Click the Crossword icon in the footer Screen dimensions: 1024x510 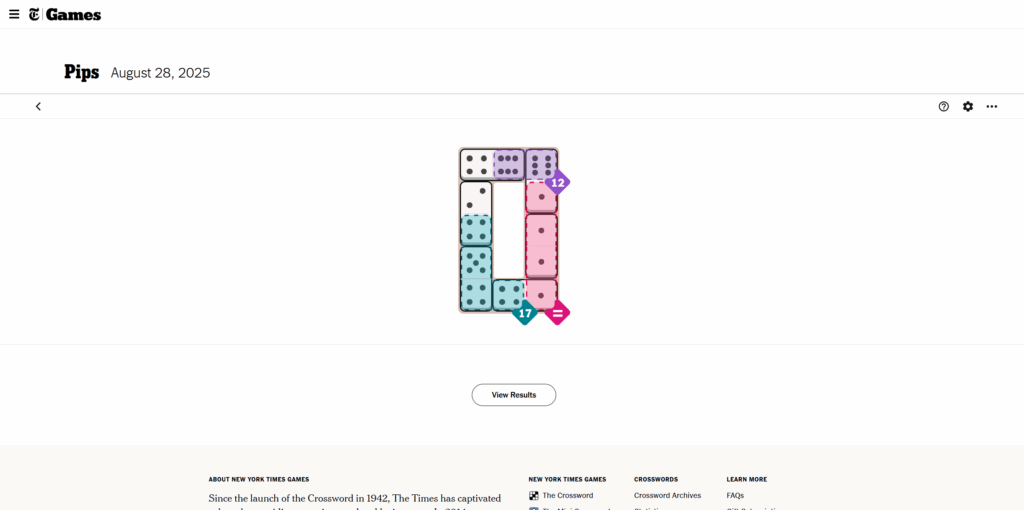click(x=534, y=495)
